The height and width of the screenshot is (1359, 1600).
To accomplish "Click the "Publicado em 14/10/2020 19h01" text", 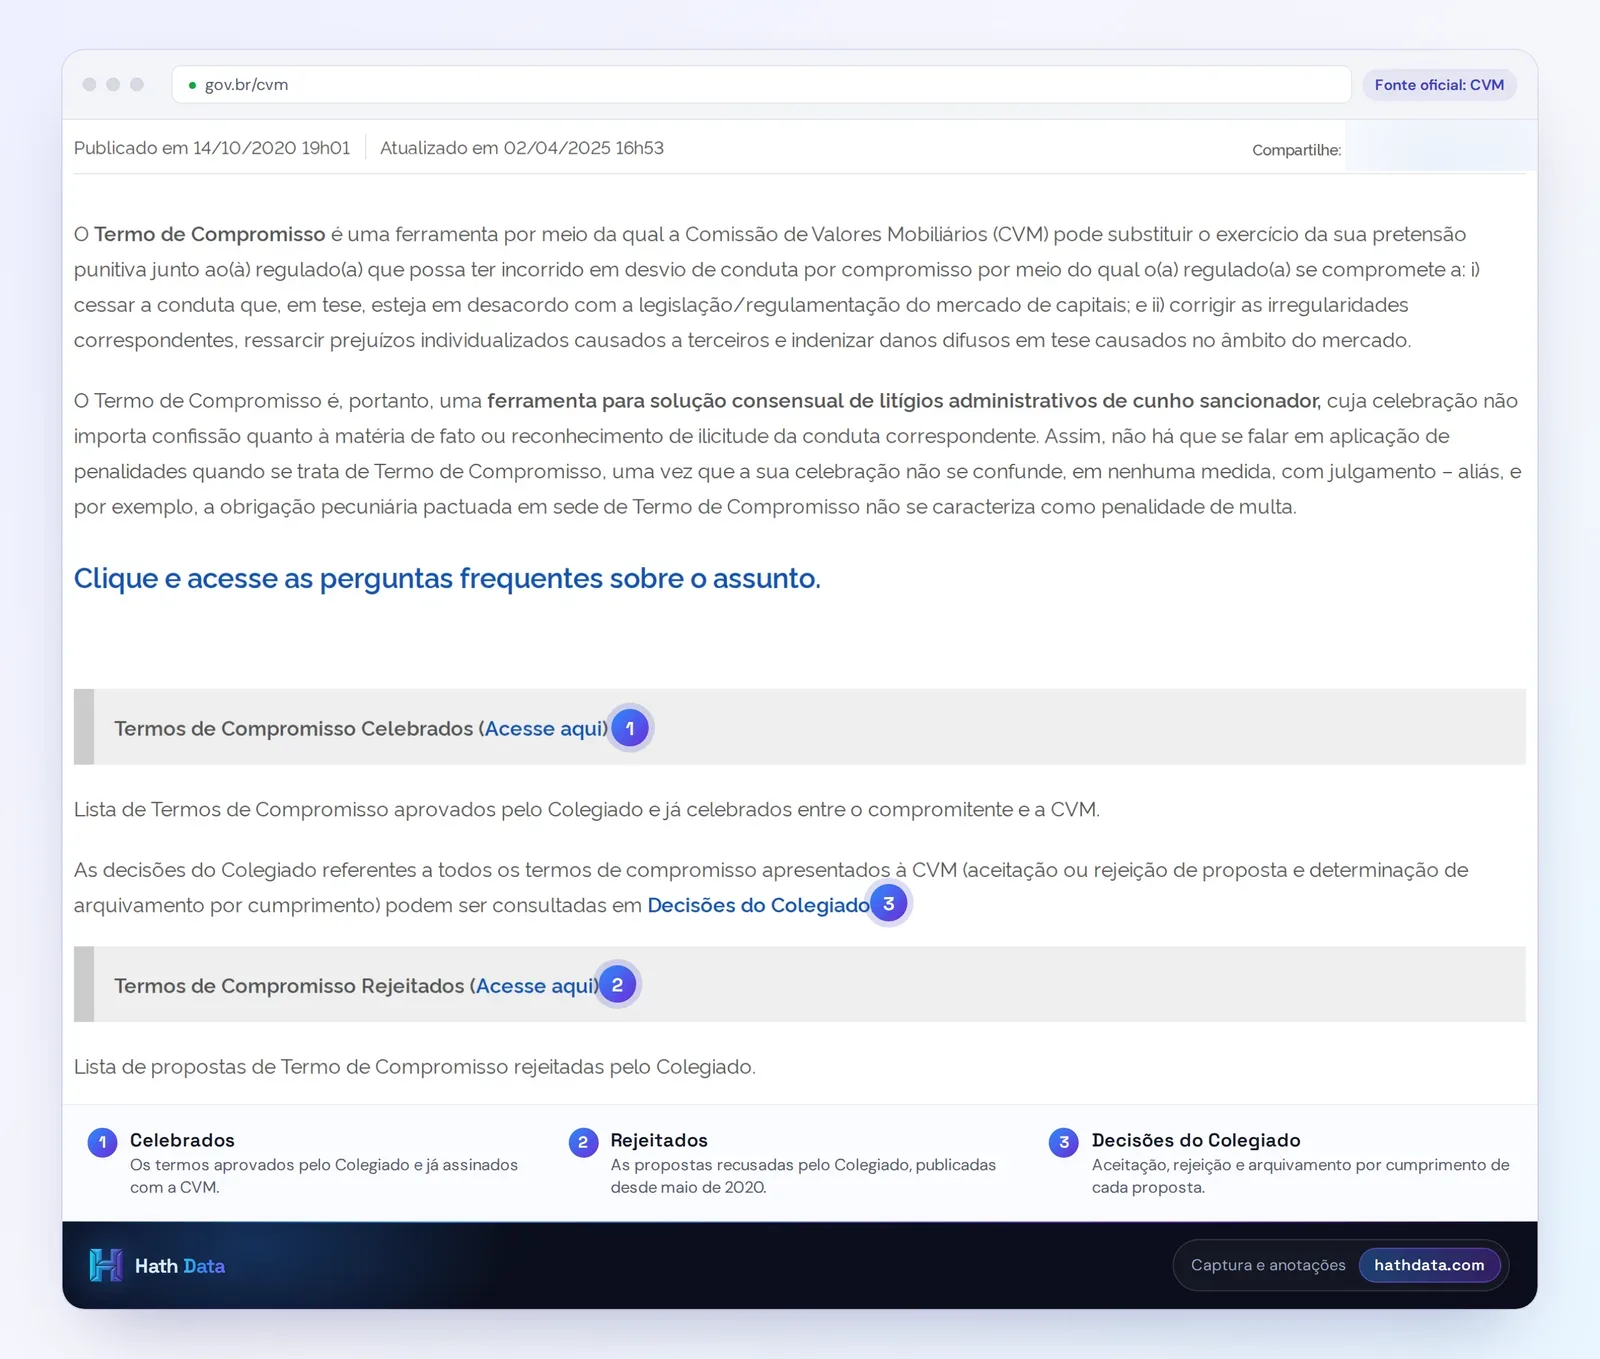I will coord(212,148).
